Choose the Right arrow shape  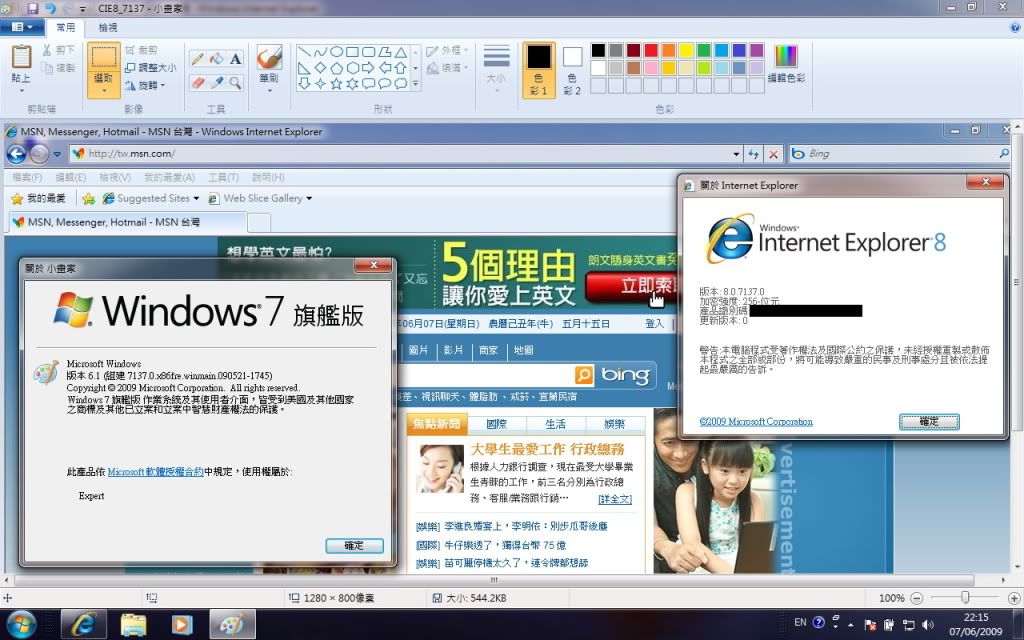(368, 67)
